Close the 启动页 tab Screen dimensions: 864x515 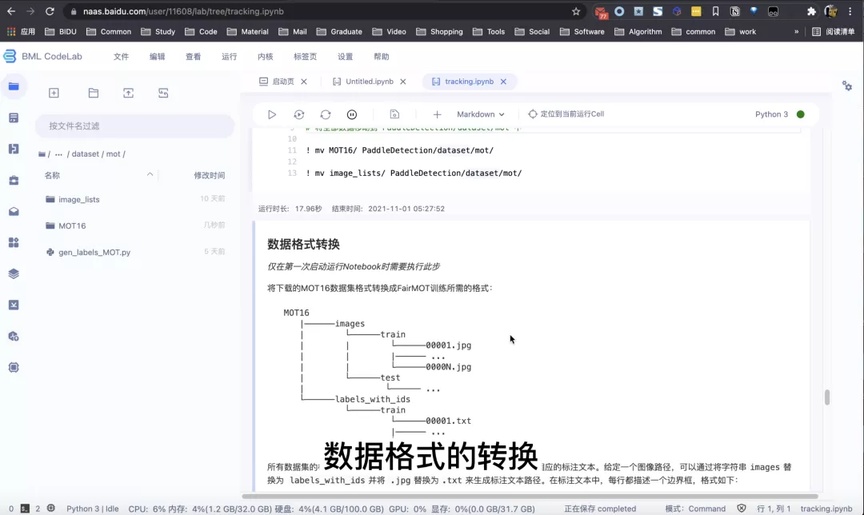304,82
